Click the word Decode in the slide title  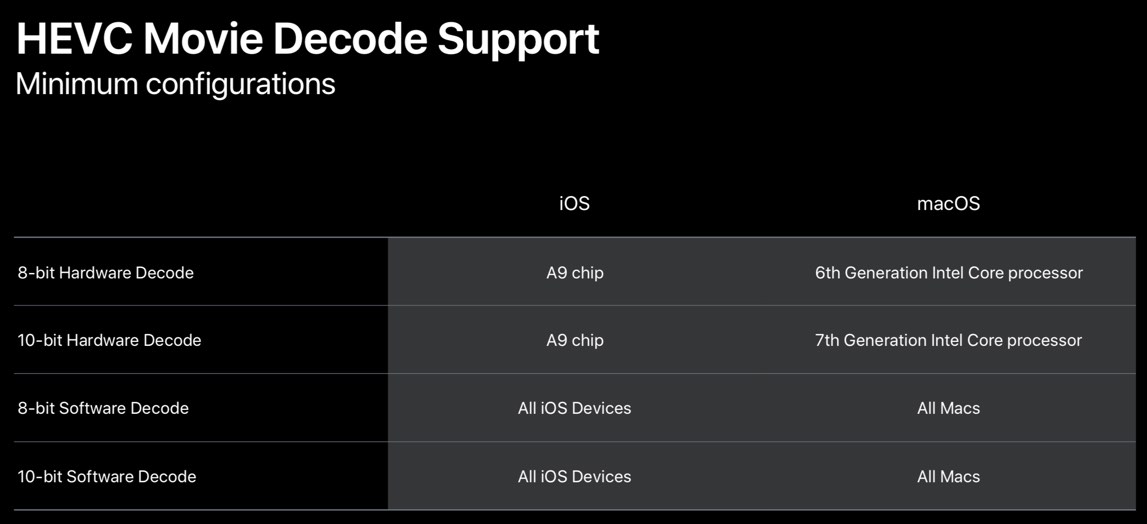(353, 40)
